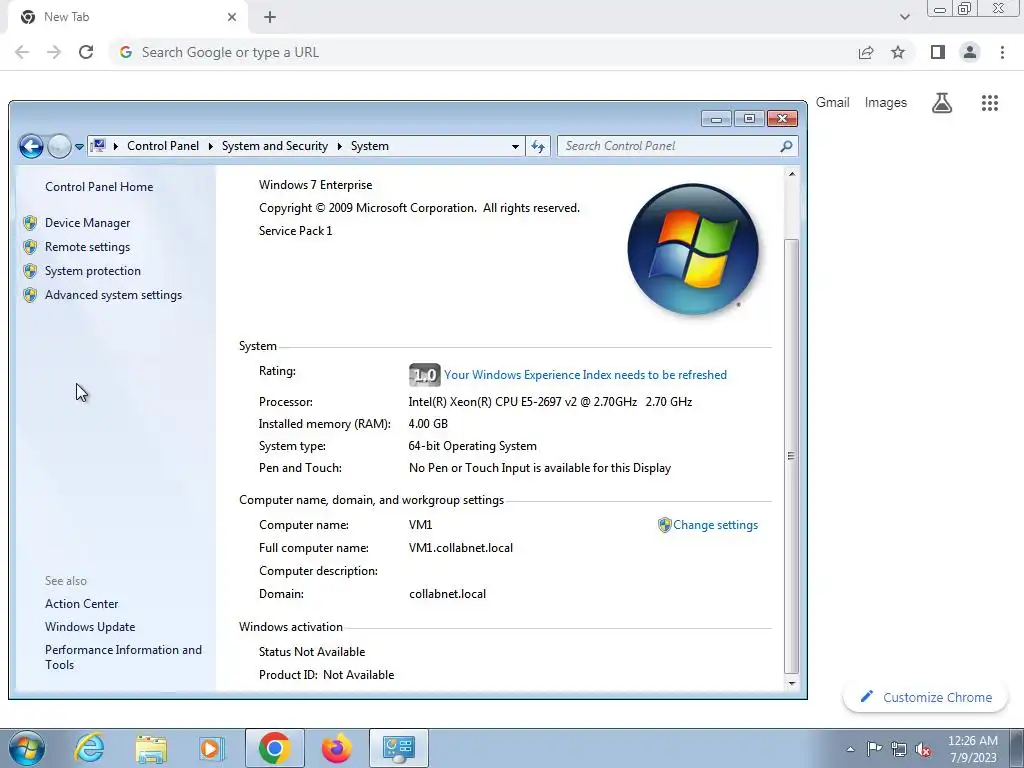Click the vertical scrollbar thumb
The image size is (1024, 768).
coord(792,456)
